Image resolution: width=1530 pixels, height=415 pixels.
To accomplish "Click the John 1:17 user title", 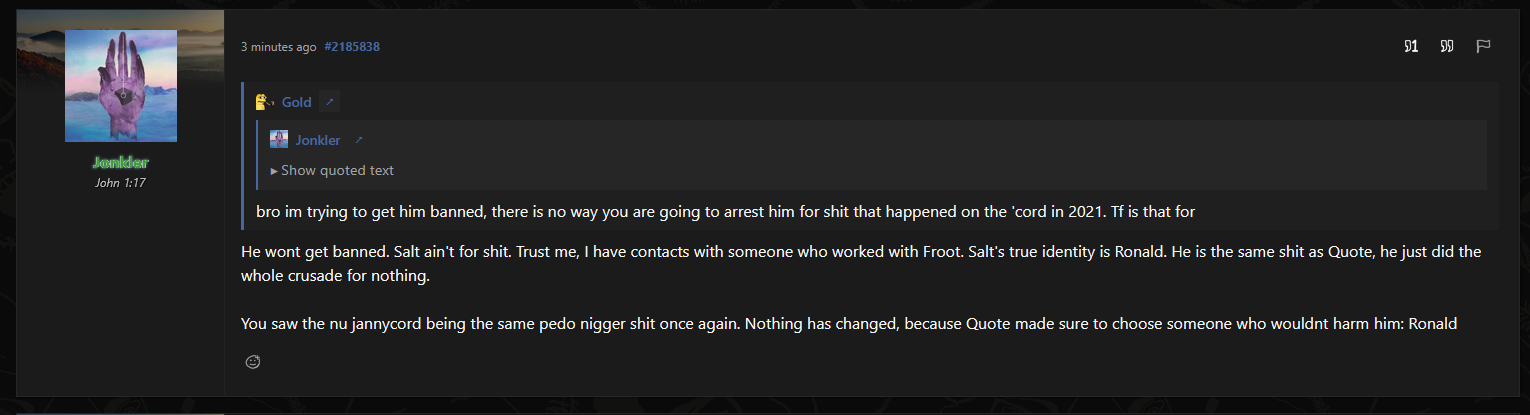I will [x=121, y=183].
